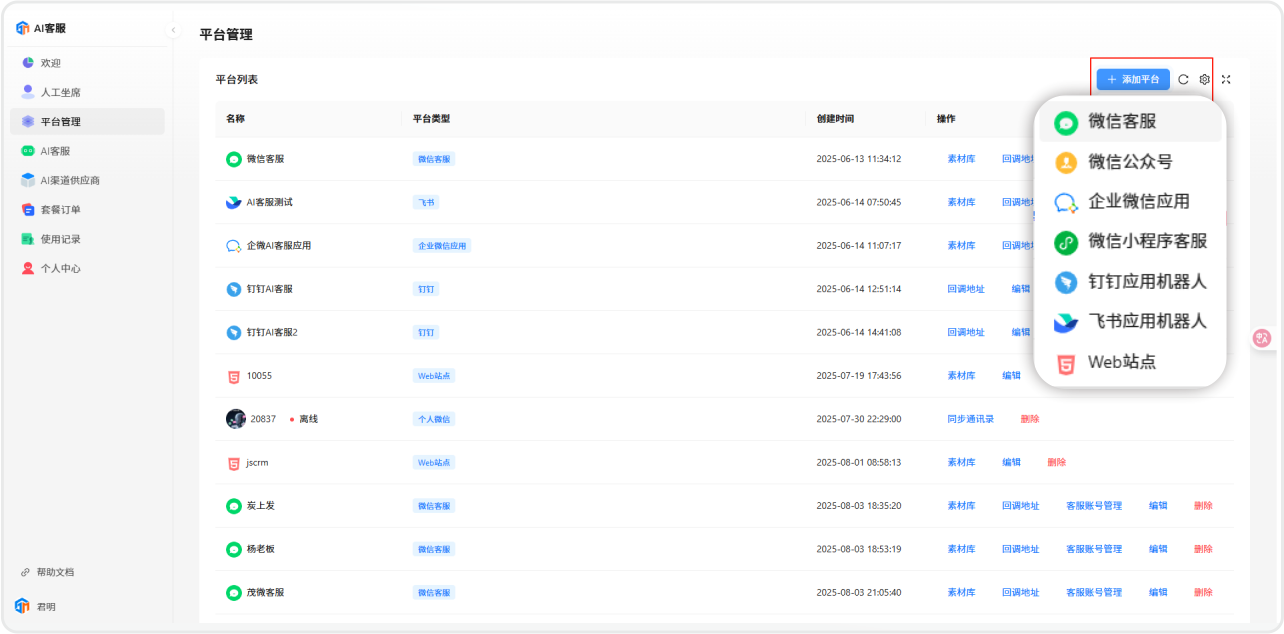The height and width of the screenshot is (634, 1284).
Task: Select 平台管理 in the sidebar
Action: pyautogui.click(x=87, y=121)
